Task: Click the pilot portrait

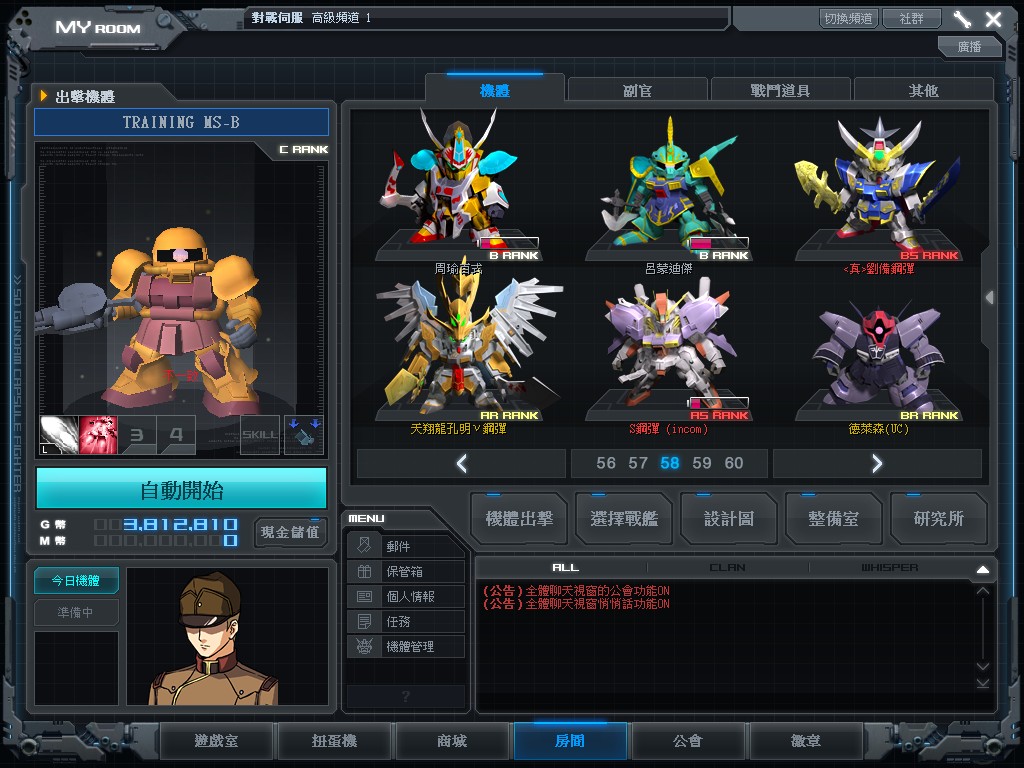Action: [x=227, y=637]
